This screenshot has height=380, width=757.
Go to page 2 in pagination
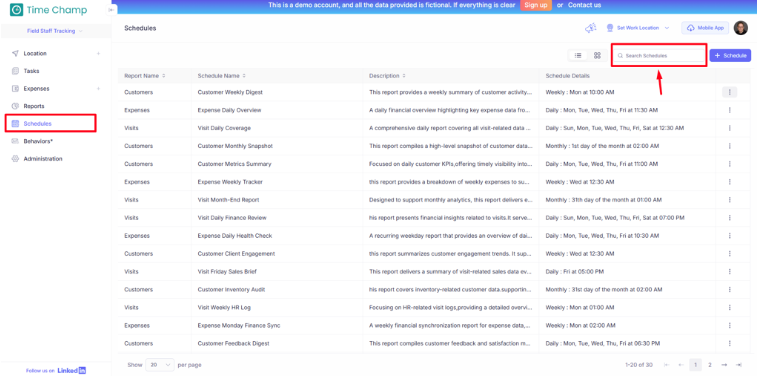point(710,365)
